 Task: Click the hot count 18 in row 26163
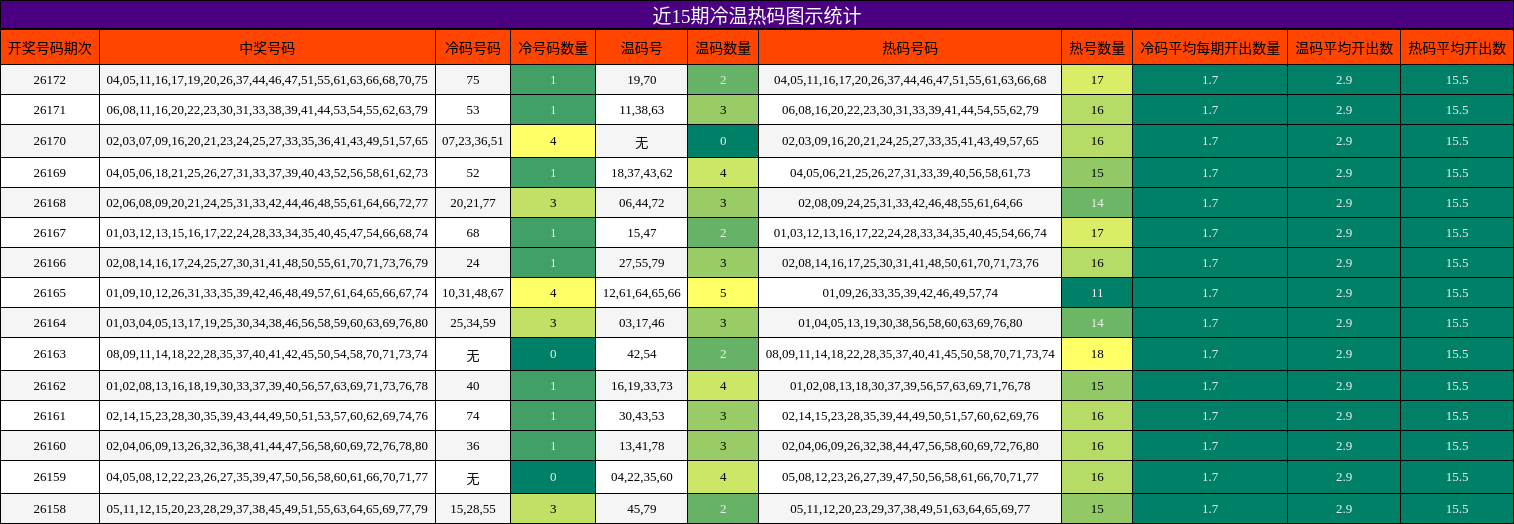(x=1097, y=354)
